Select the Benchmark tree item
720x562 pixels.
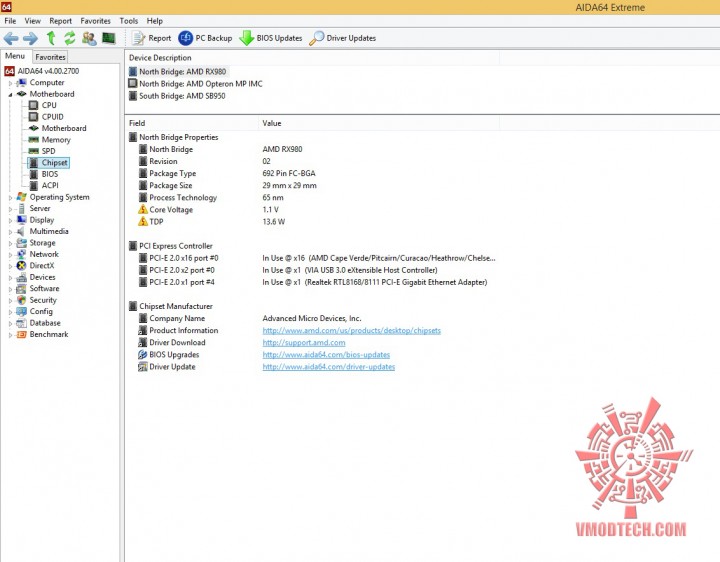click(49, 334)
